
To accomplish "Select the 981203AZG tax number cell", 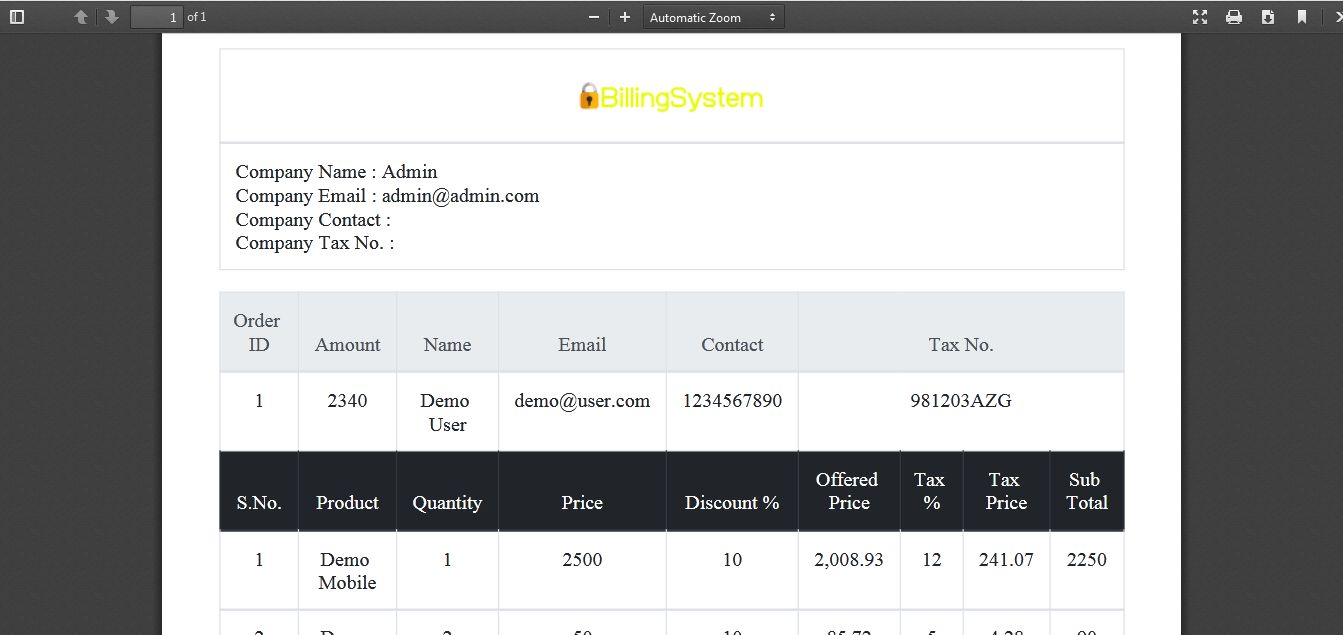I will coord(960,401).
